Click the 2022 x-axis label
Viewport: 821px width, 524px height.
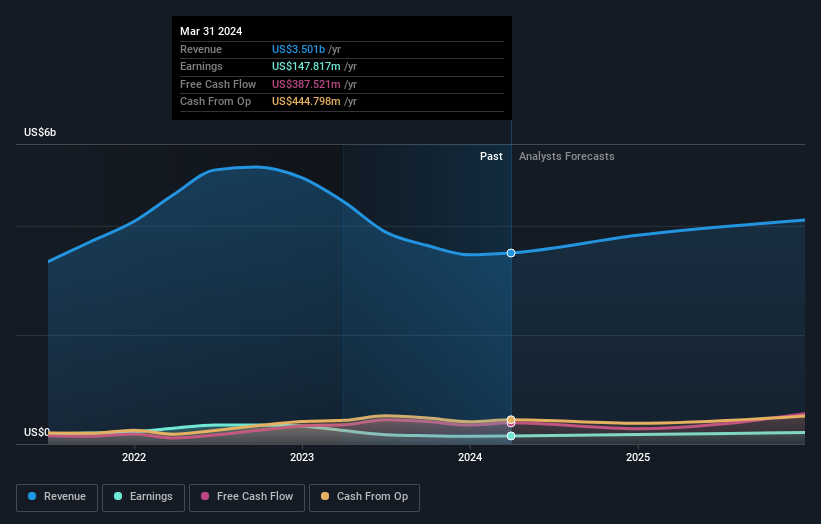134,458
